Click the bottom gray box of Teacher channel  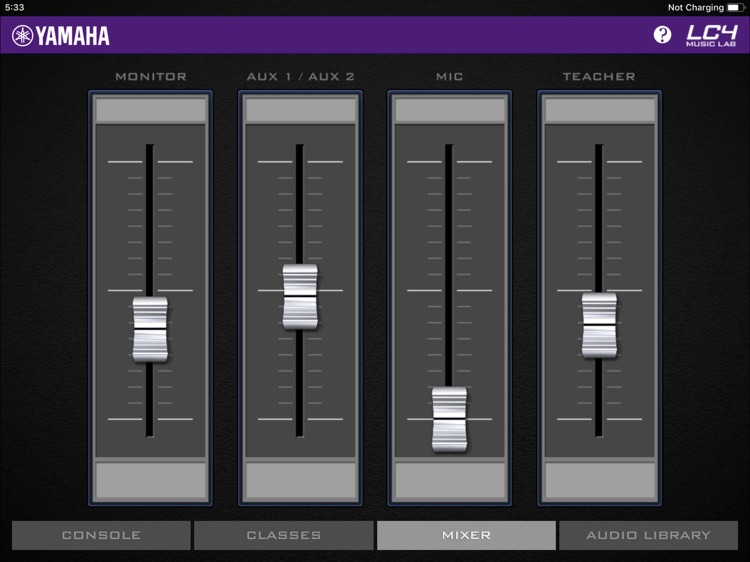[x=600, y=481]
